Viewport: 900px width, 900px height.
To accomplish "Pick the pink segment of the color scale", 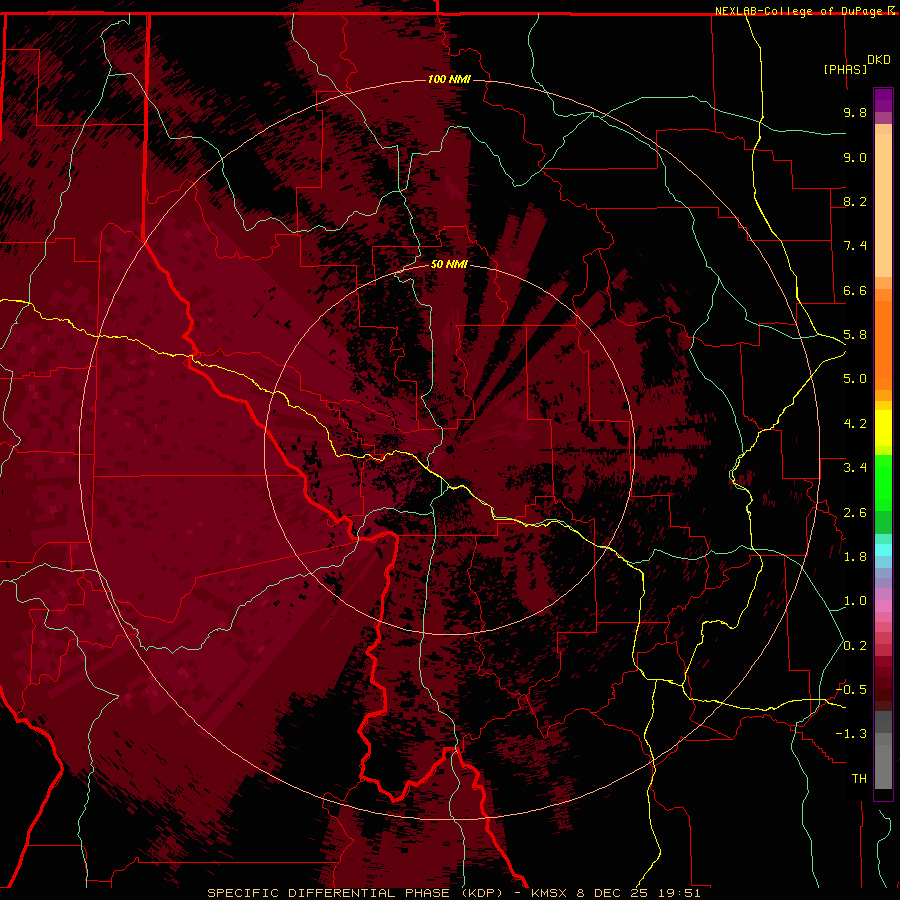I will click(883, 606).
